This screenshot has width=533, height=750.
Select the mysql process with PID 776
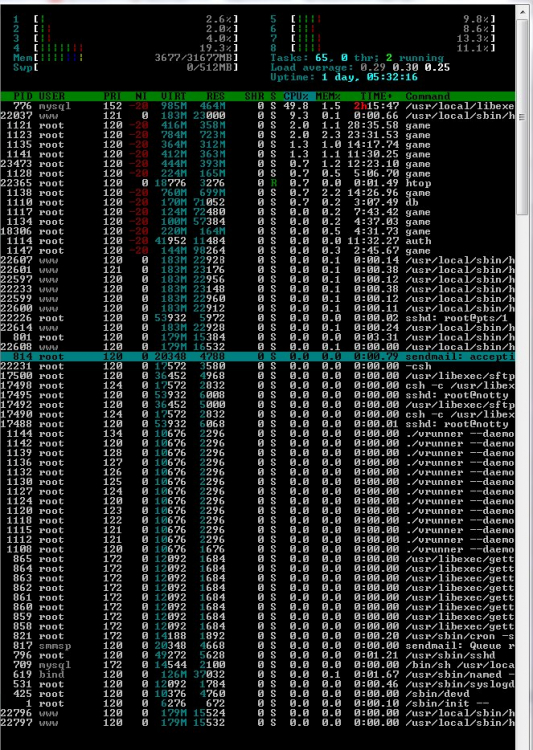257,106
